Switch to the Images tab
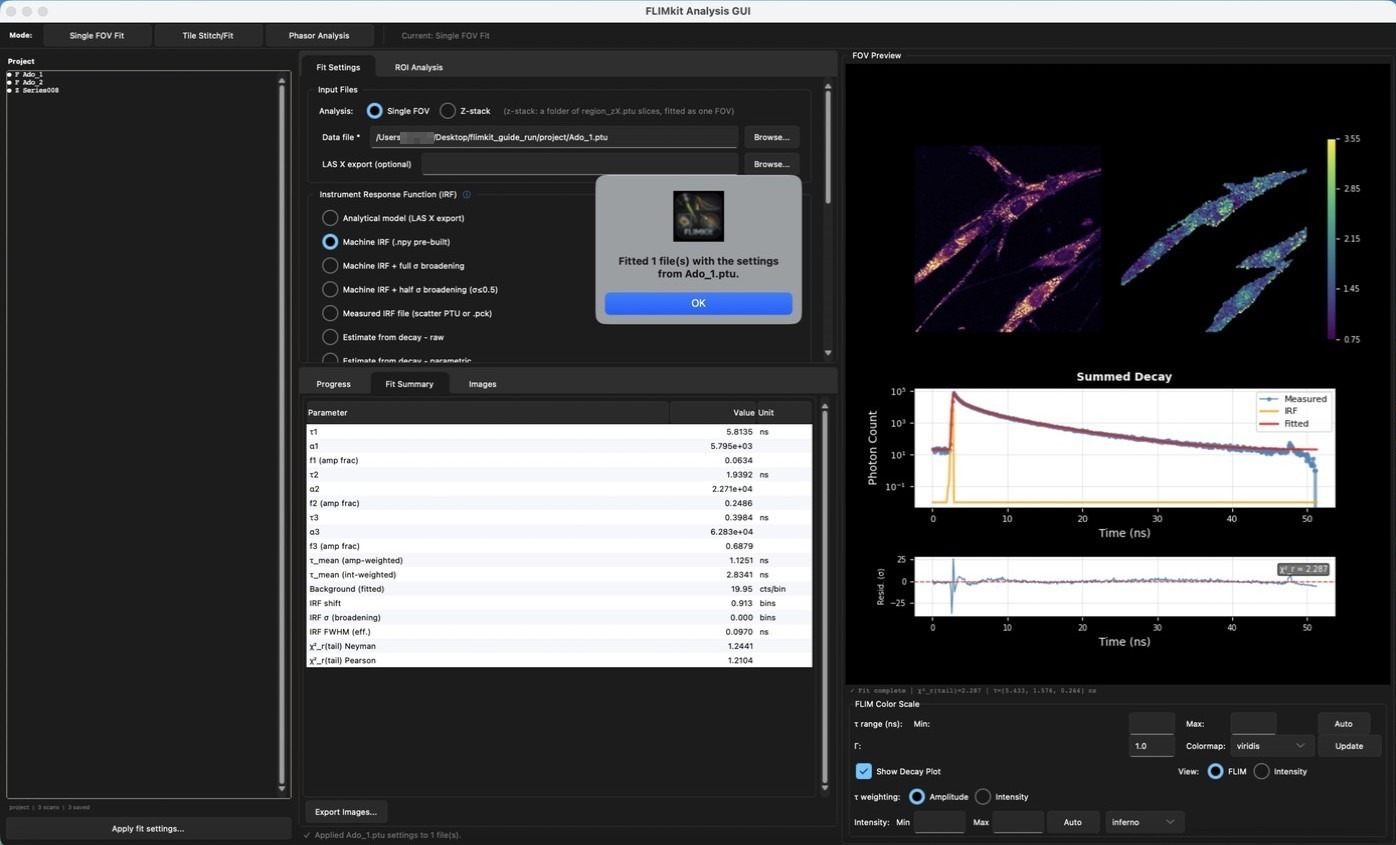 click(482, 384)
